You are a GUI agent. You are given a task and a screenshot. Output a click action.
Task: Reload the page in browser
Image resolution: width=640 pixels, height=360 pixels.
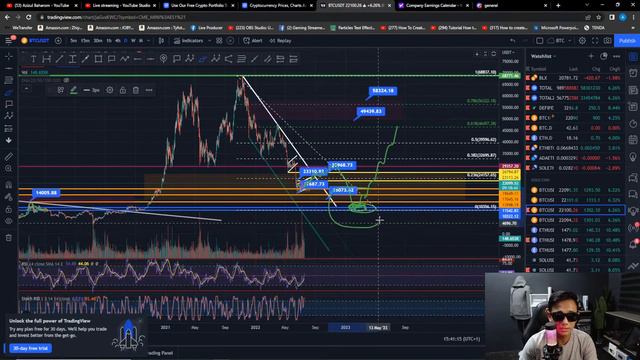(x=29, y=17)
